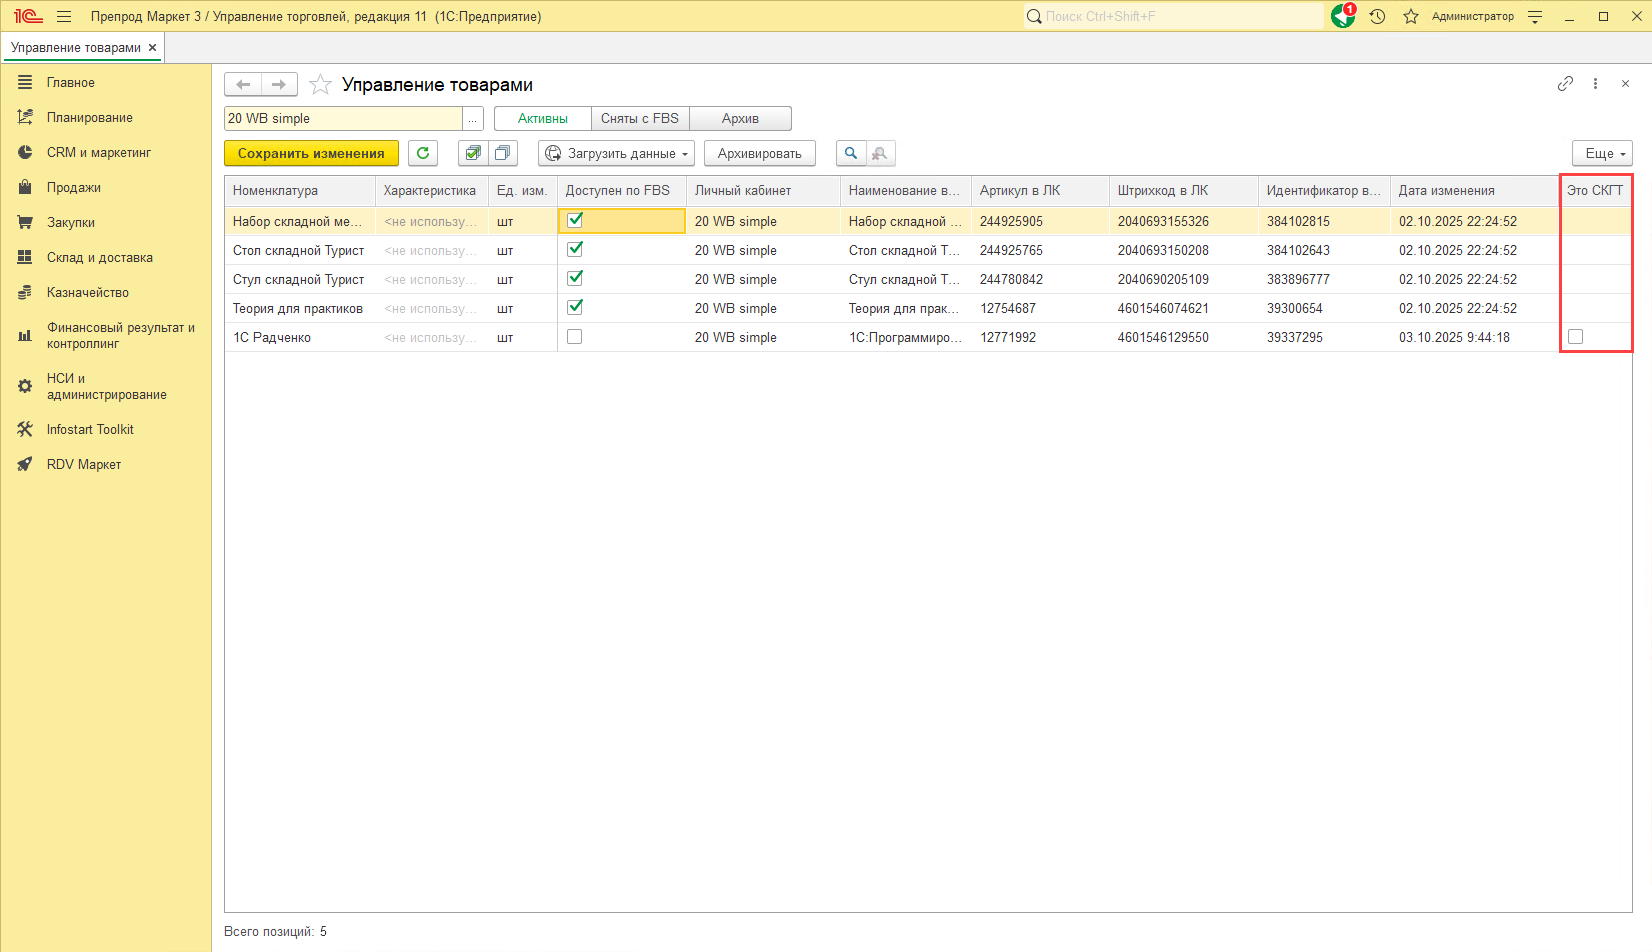The height and width of the screenshot is (952, 1652).
Task: Open the notifications megaphone icon
Action: (1343, 16)
